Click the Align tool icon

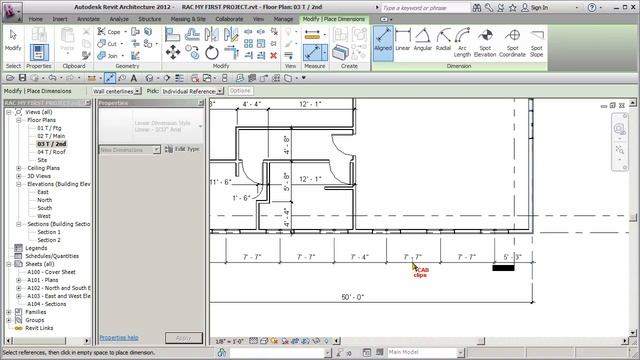click(172, 34)
